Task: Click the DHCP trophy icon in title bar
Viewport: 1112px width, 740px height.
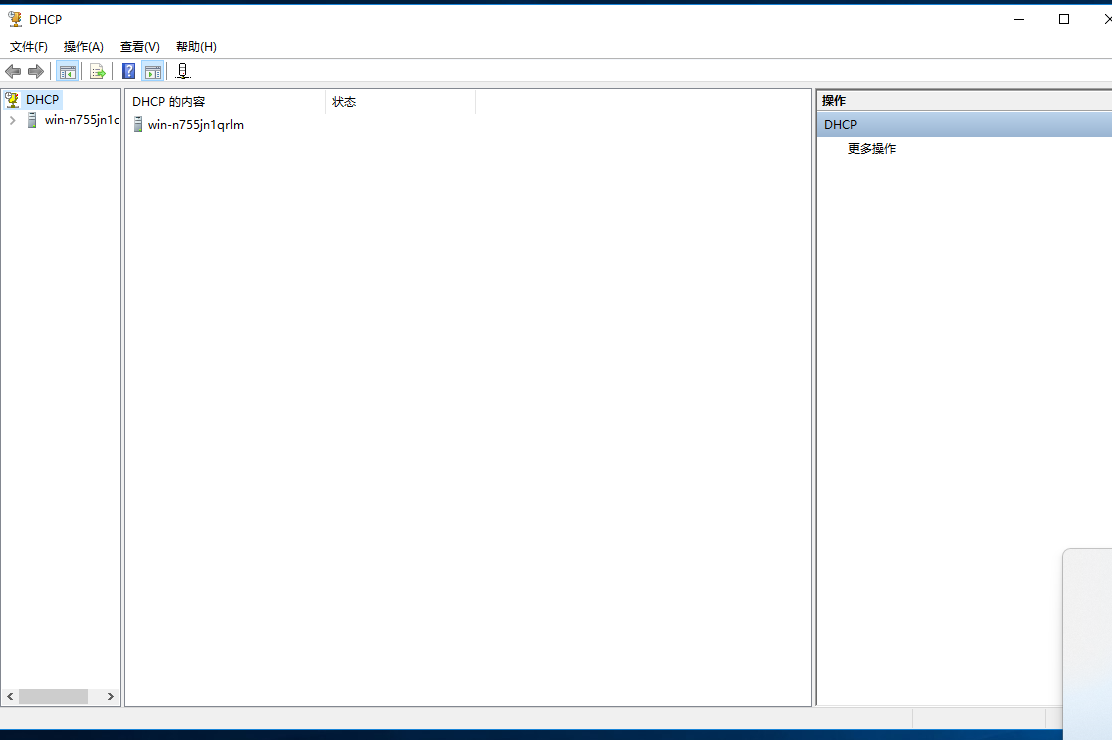Action: [15, 19]
